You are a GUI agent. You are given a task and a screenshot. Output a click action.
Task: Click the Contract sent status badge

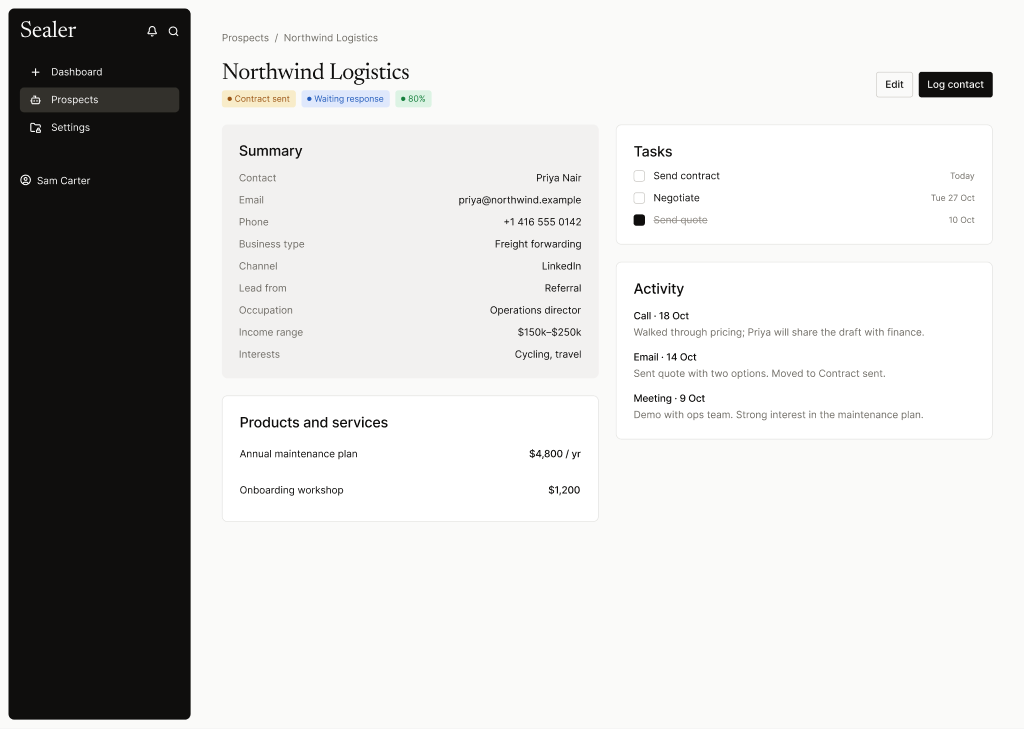tap(259, 99)
